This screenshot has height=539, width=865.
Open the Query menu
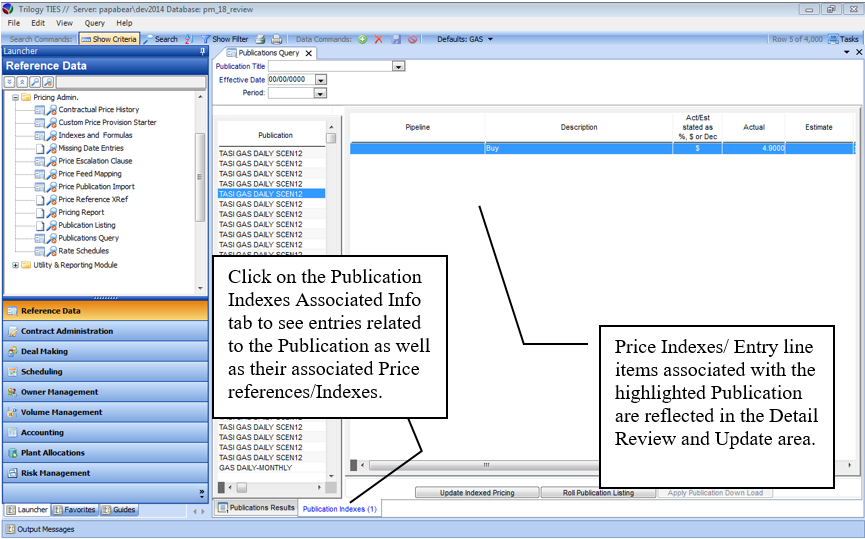(94, 22)
